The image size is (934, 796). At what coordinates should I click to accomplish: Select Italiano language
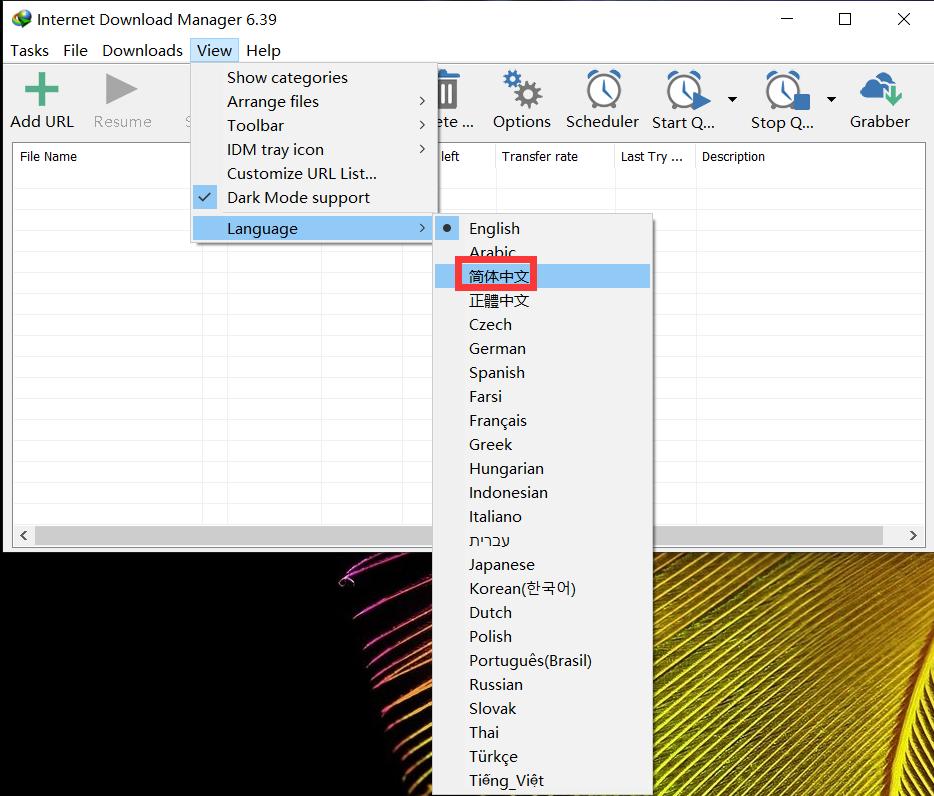[542, 516]
